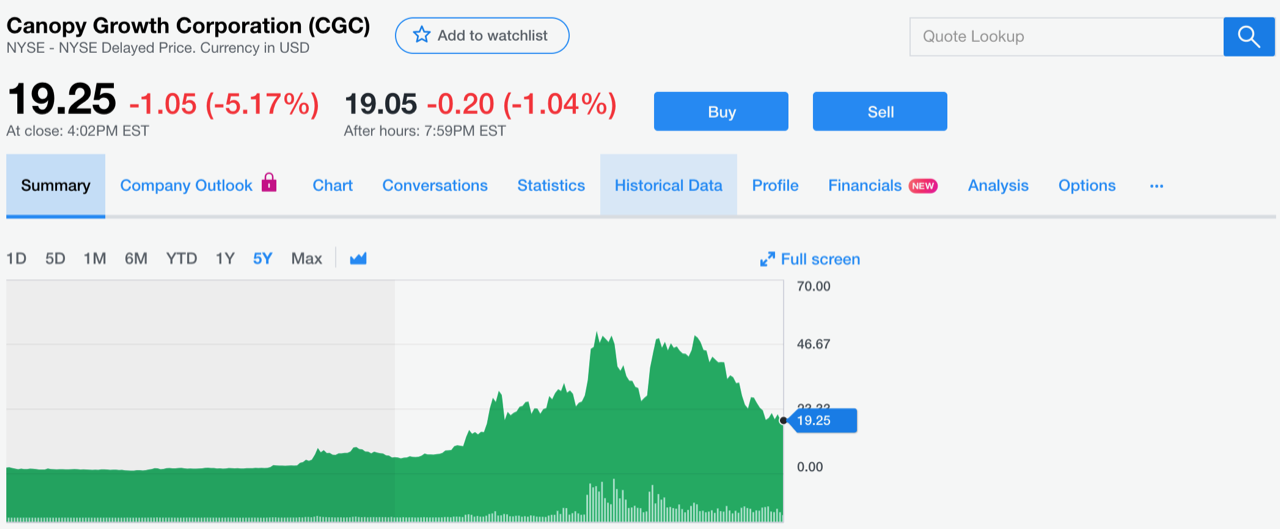
Task: Click the NEW badge next to Financials
Action: point(923,186)
